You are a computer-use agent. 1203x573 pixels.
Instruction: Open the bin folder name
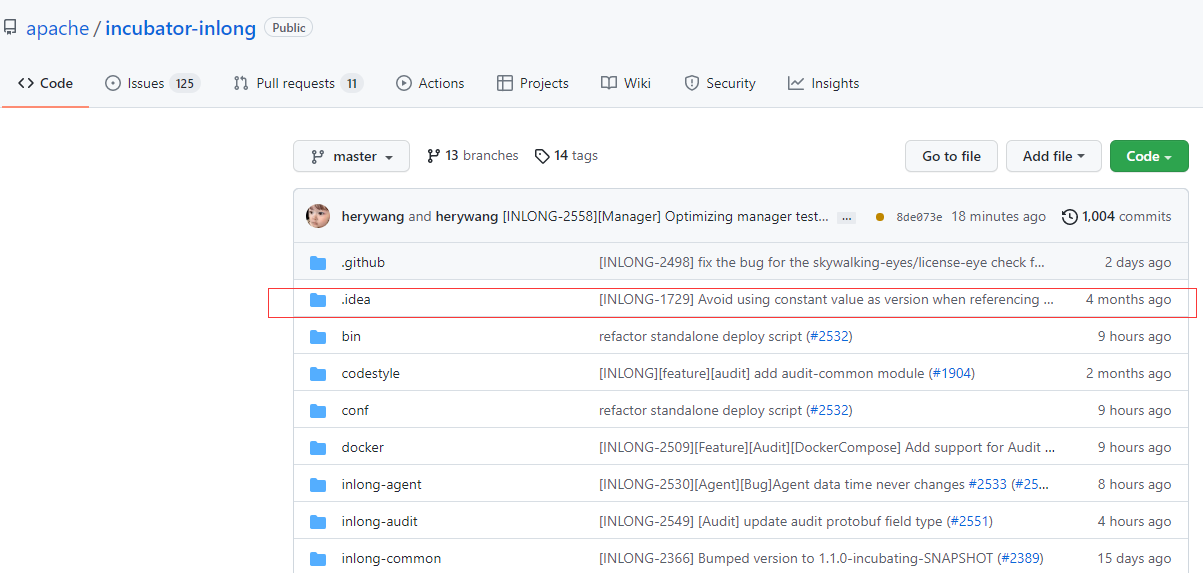[x=351, y=337]
